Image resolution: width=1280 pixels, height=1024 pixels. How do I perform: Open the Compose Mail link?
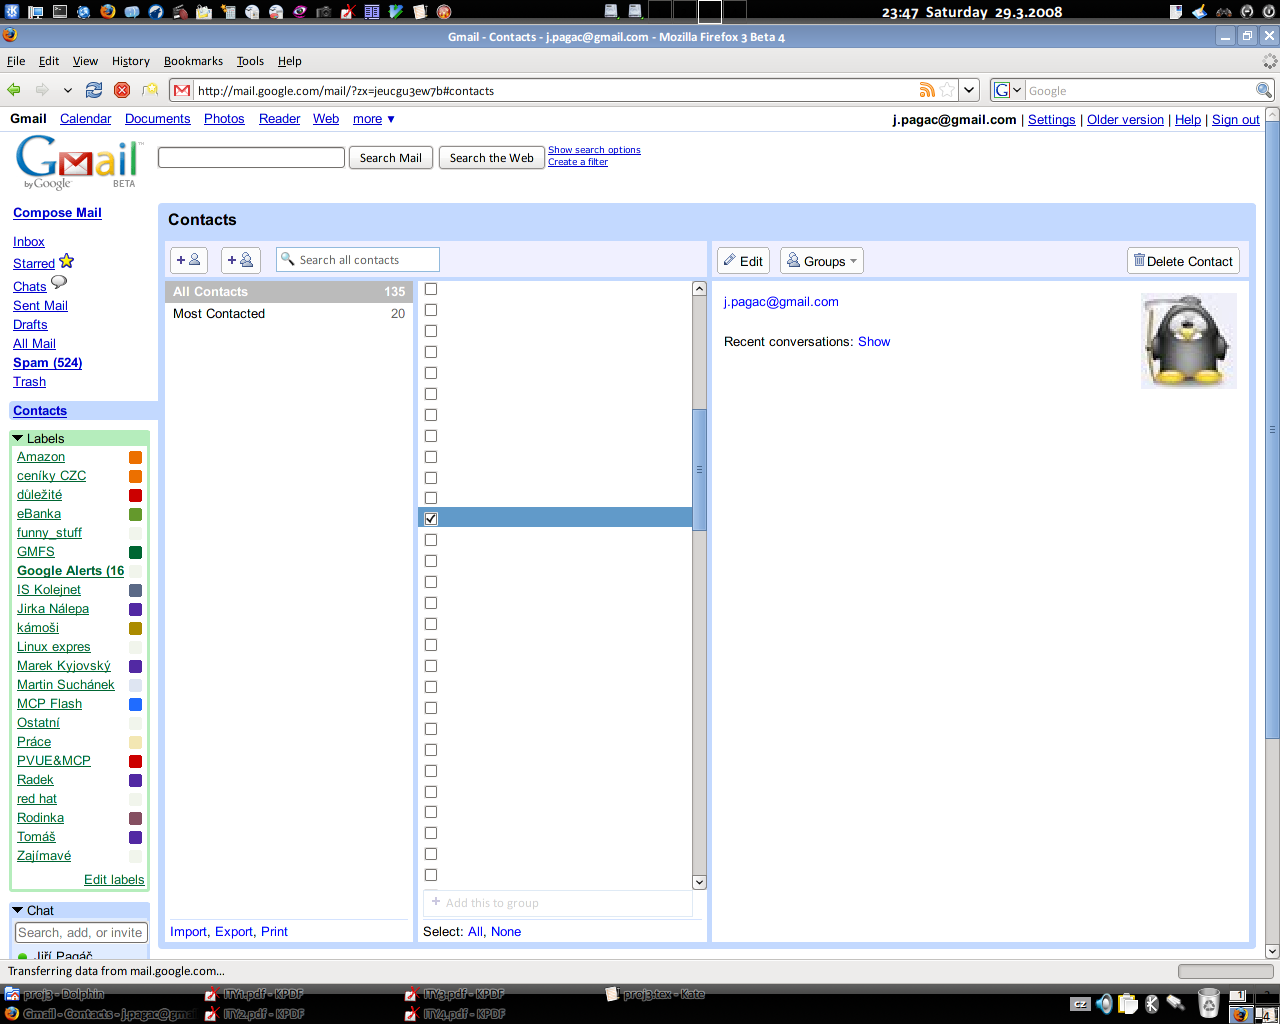(57, 213)
